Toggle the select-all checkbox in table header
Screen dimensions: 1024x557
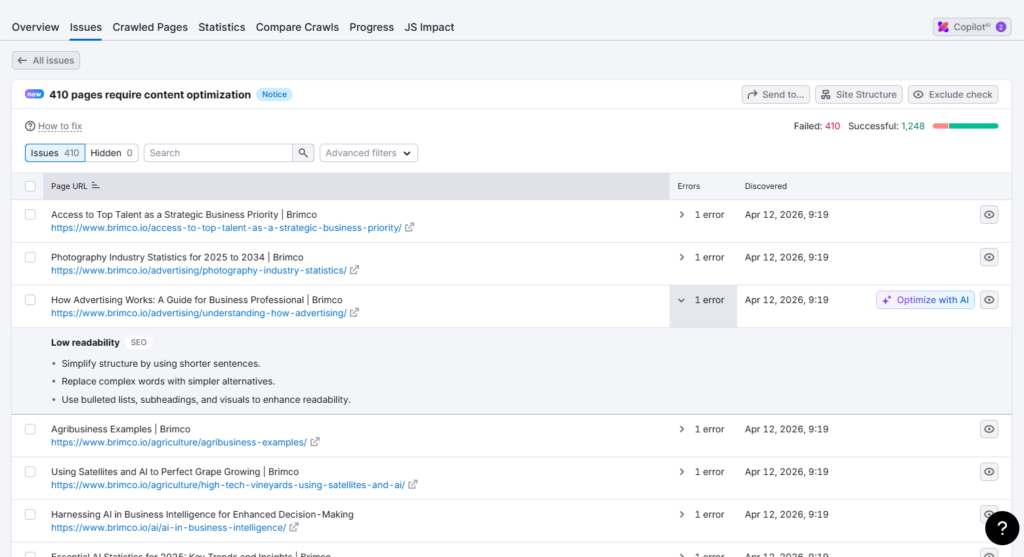coord(30,186)
